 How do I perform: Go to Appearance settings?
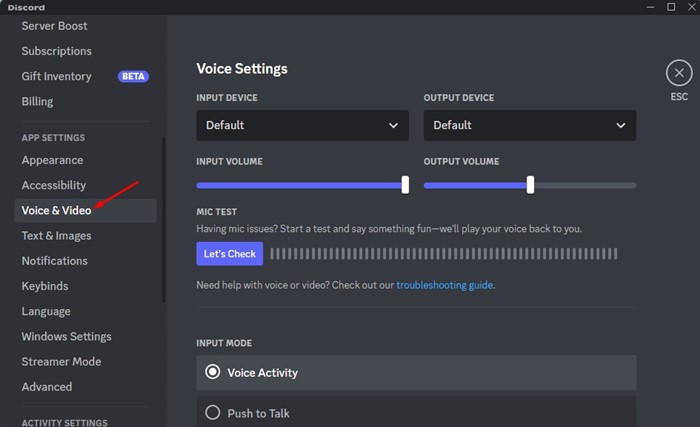52,160
